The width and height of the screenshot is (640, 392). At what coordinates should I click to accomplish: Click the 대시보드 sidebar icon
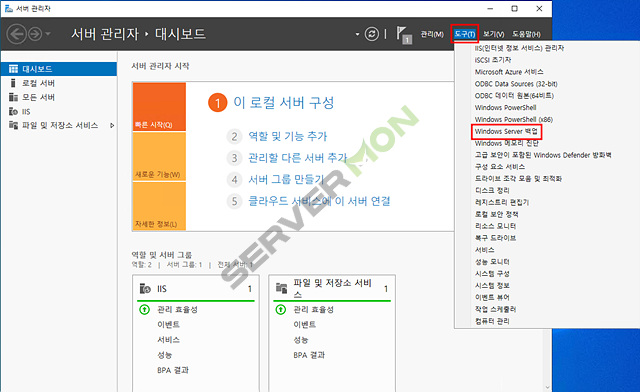(13, 69)
